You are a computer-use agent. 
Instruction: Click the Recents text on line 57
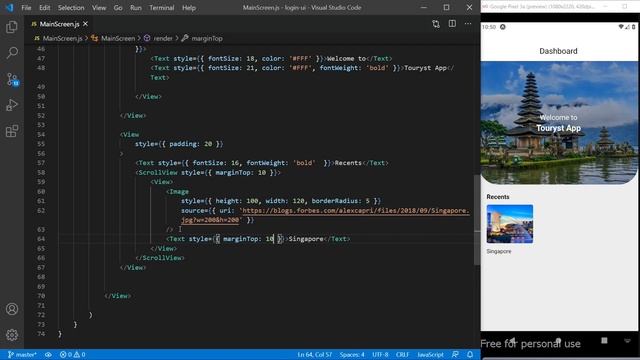click(x=348, y=163)
